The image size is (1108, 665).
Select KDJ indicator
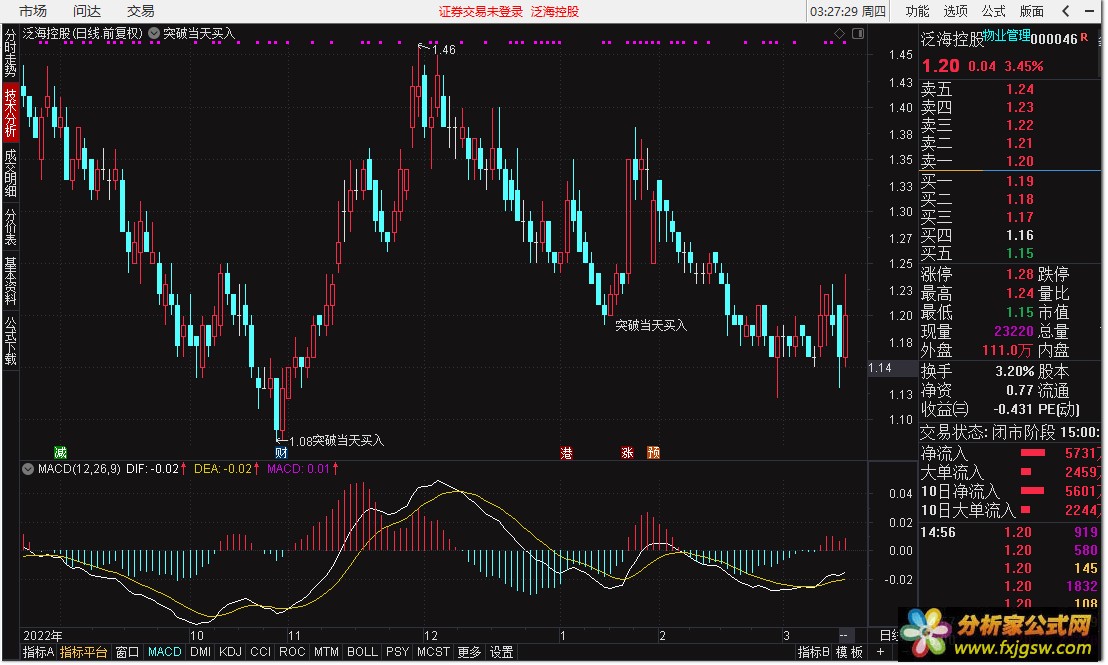pos(230,652)
